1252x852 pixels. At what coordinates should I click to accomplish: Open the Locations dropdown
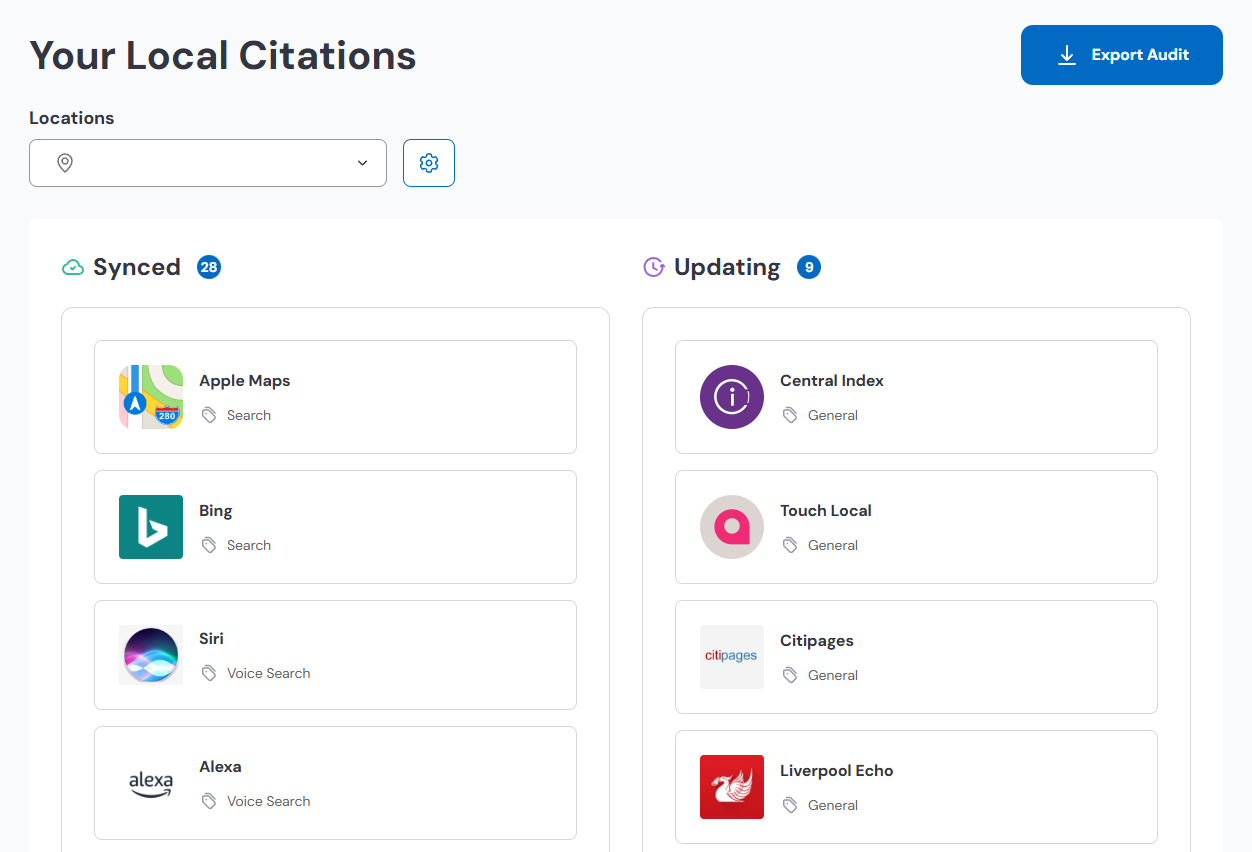[208, 163]
